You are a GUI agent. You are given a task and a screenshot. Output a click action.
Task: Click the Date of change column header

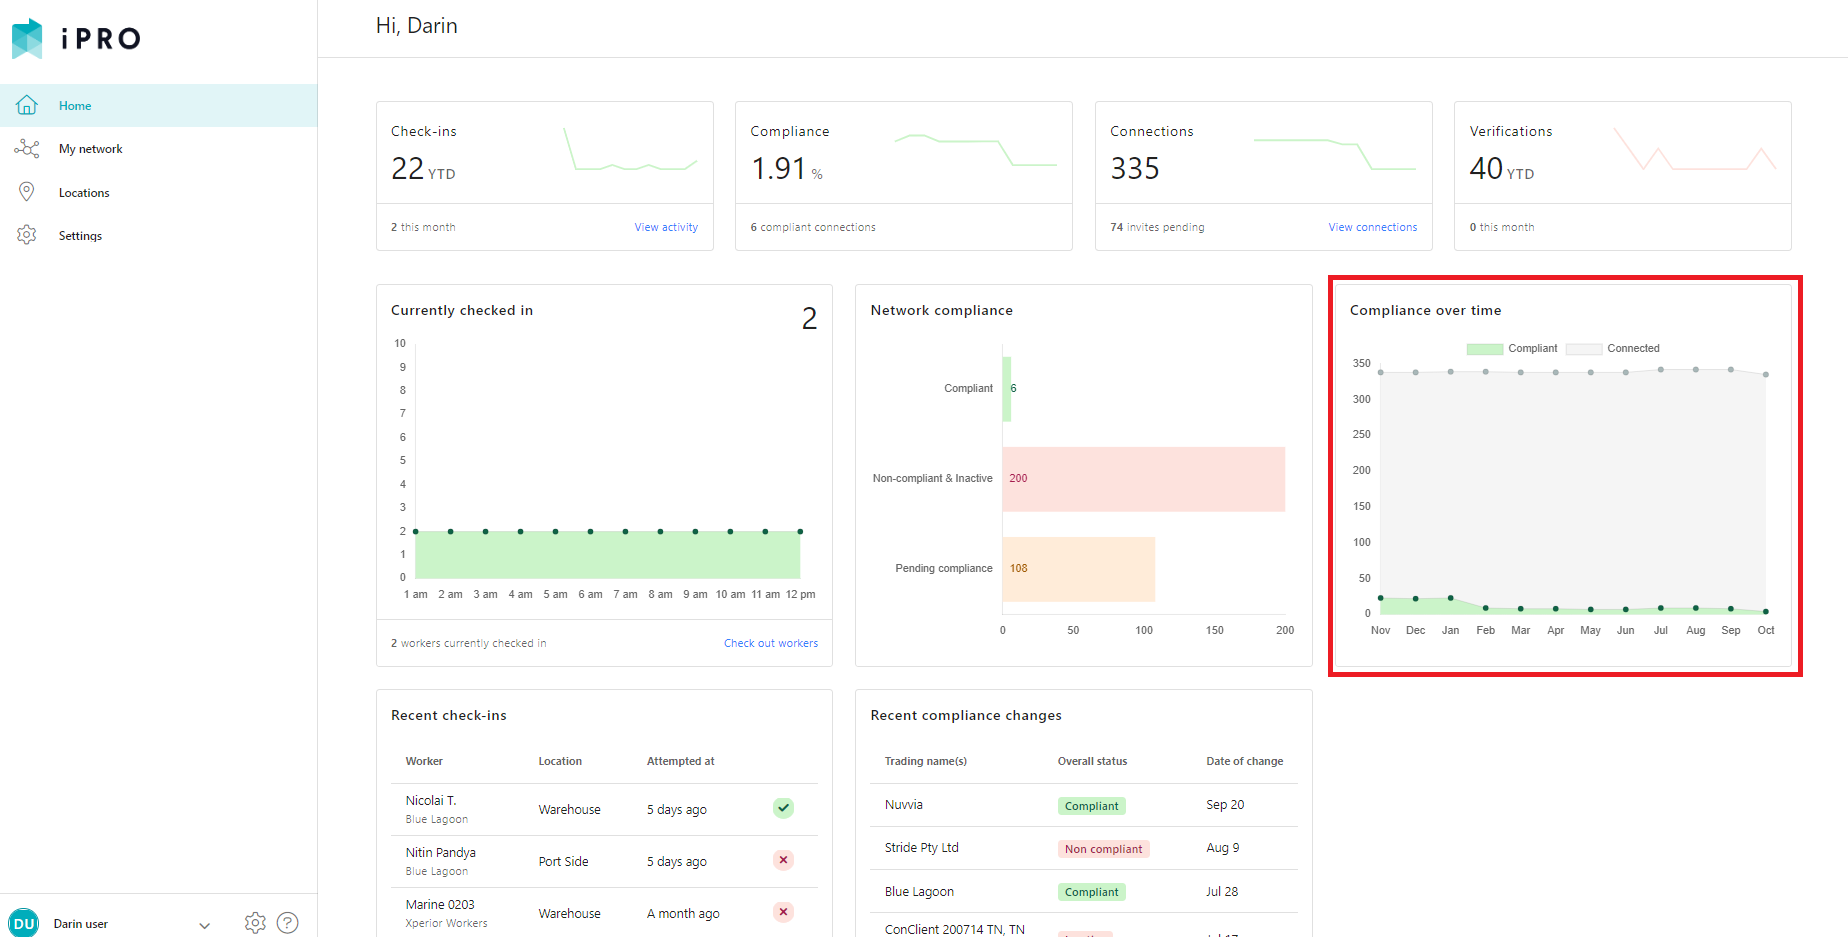[1245, 762]
